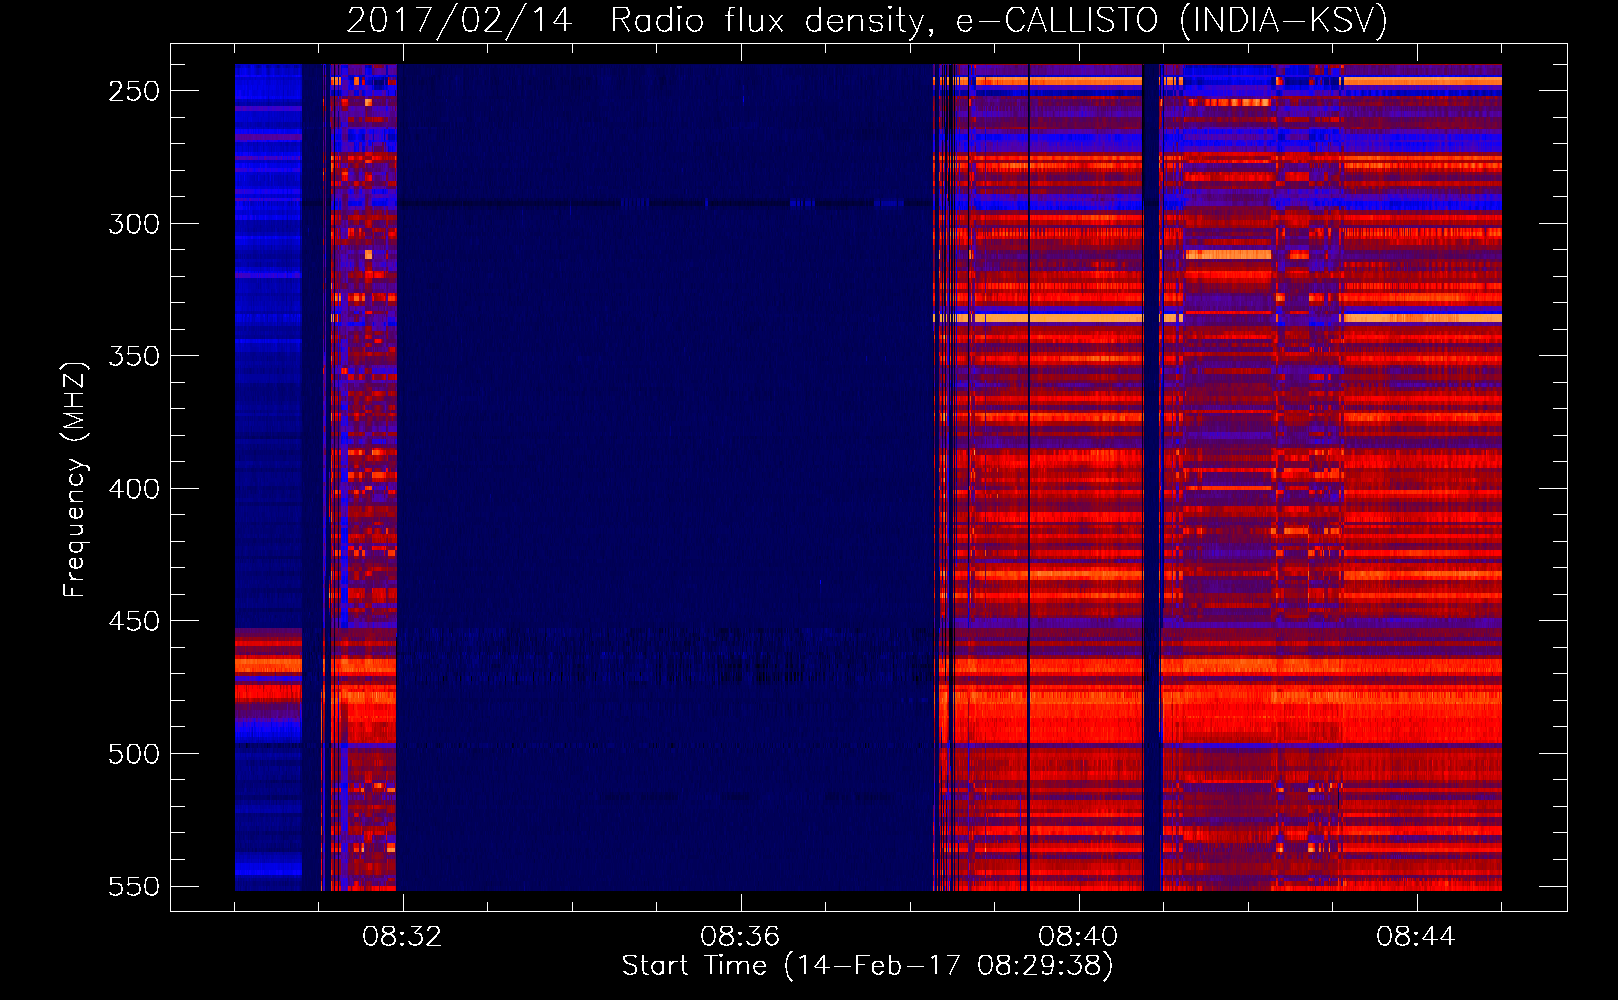Select the 550 frequency tick label

[134, 887]
